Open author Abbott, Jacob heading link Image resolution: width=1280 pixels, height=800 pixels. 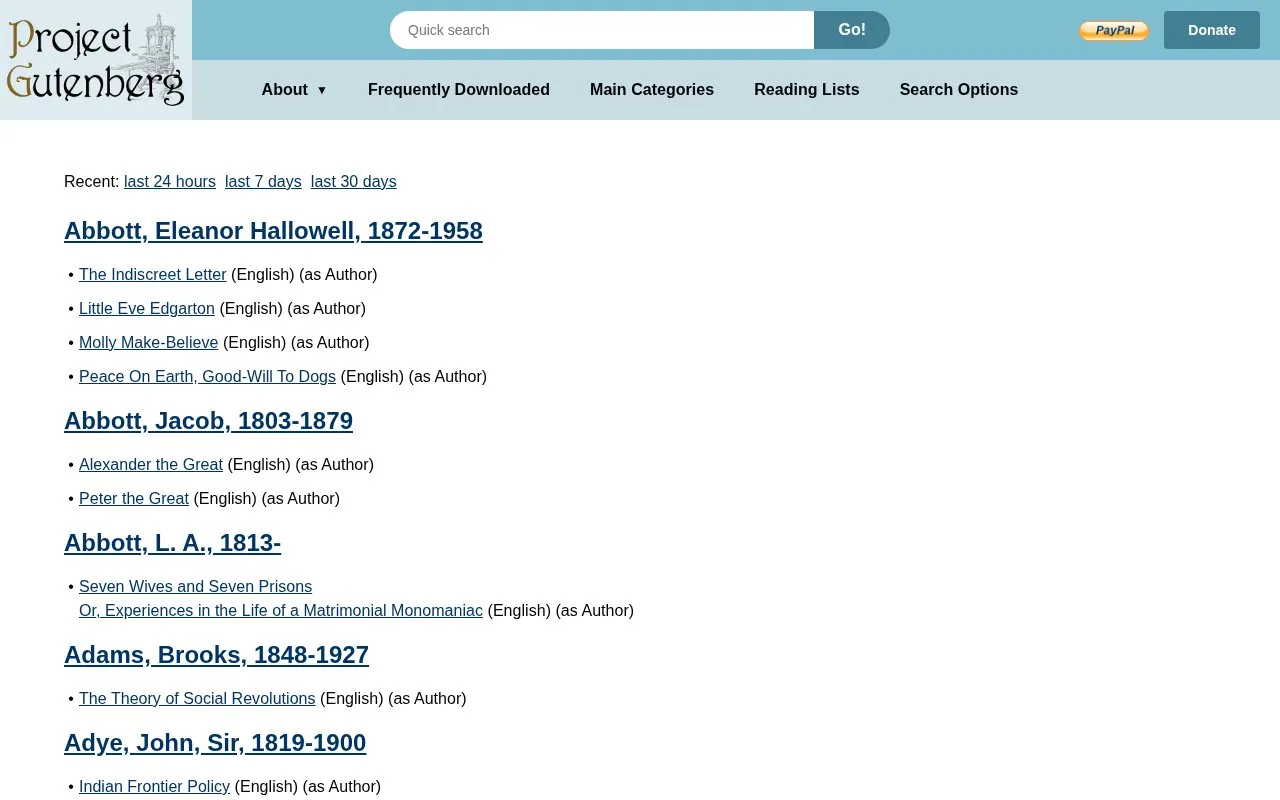pyautogui.click(x=208, y=421)
